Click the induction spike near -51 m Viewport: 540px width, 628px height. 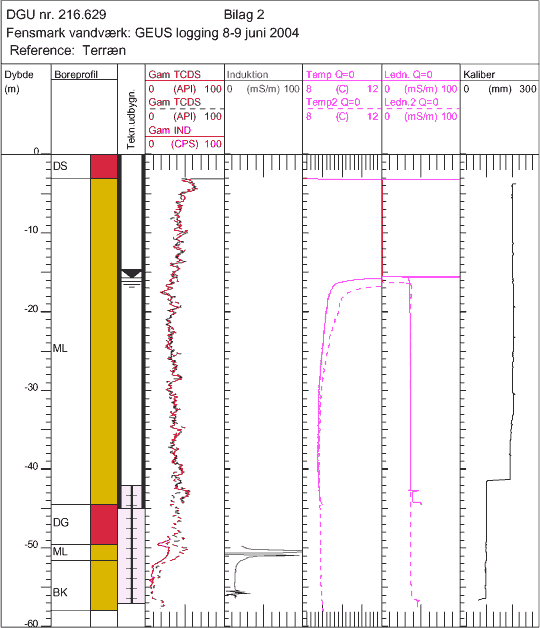[x=262, y=554]
